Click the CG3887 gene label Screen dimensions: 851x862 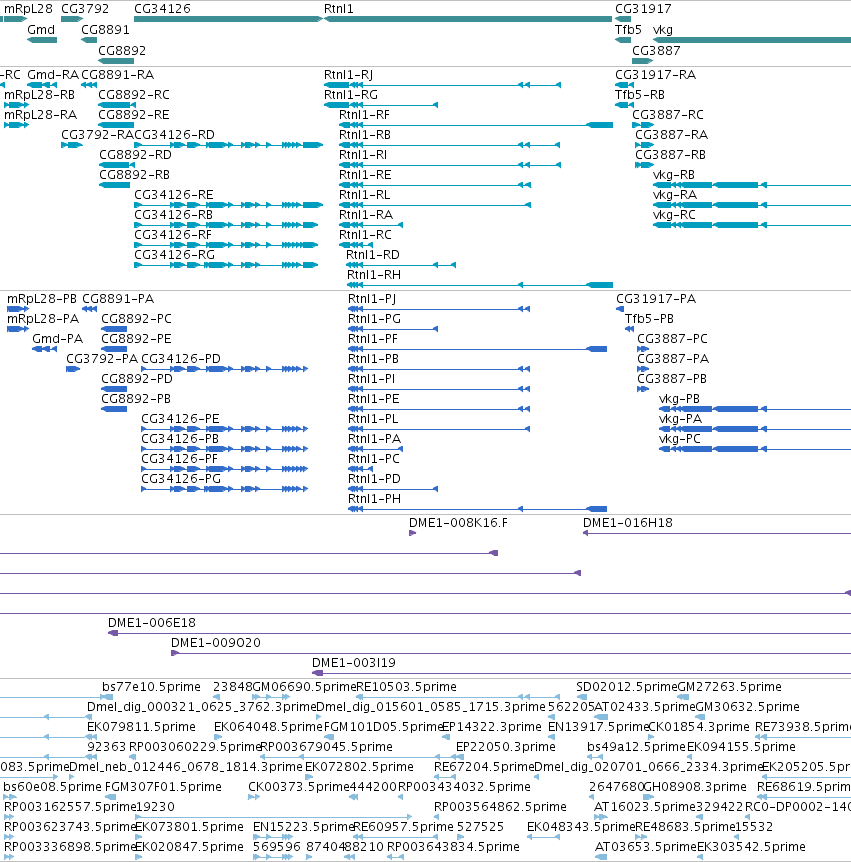tap(656, 51)
